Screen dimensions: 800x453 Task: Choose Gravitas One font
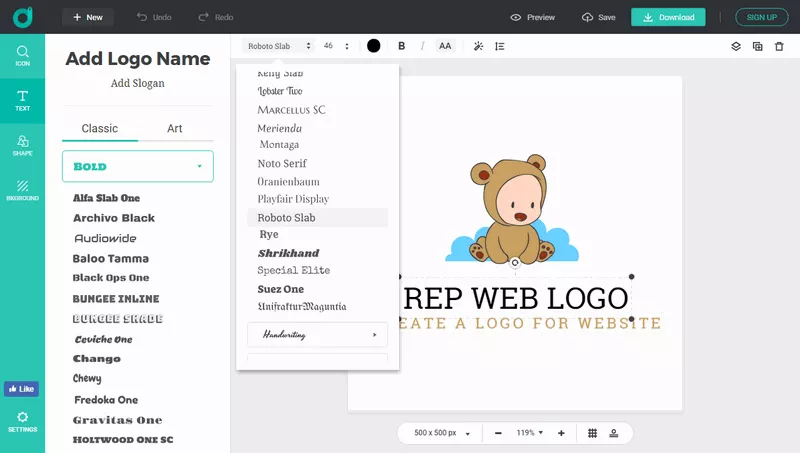117,420
